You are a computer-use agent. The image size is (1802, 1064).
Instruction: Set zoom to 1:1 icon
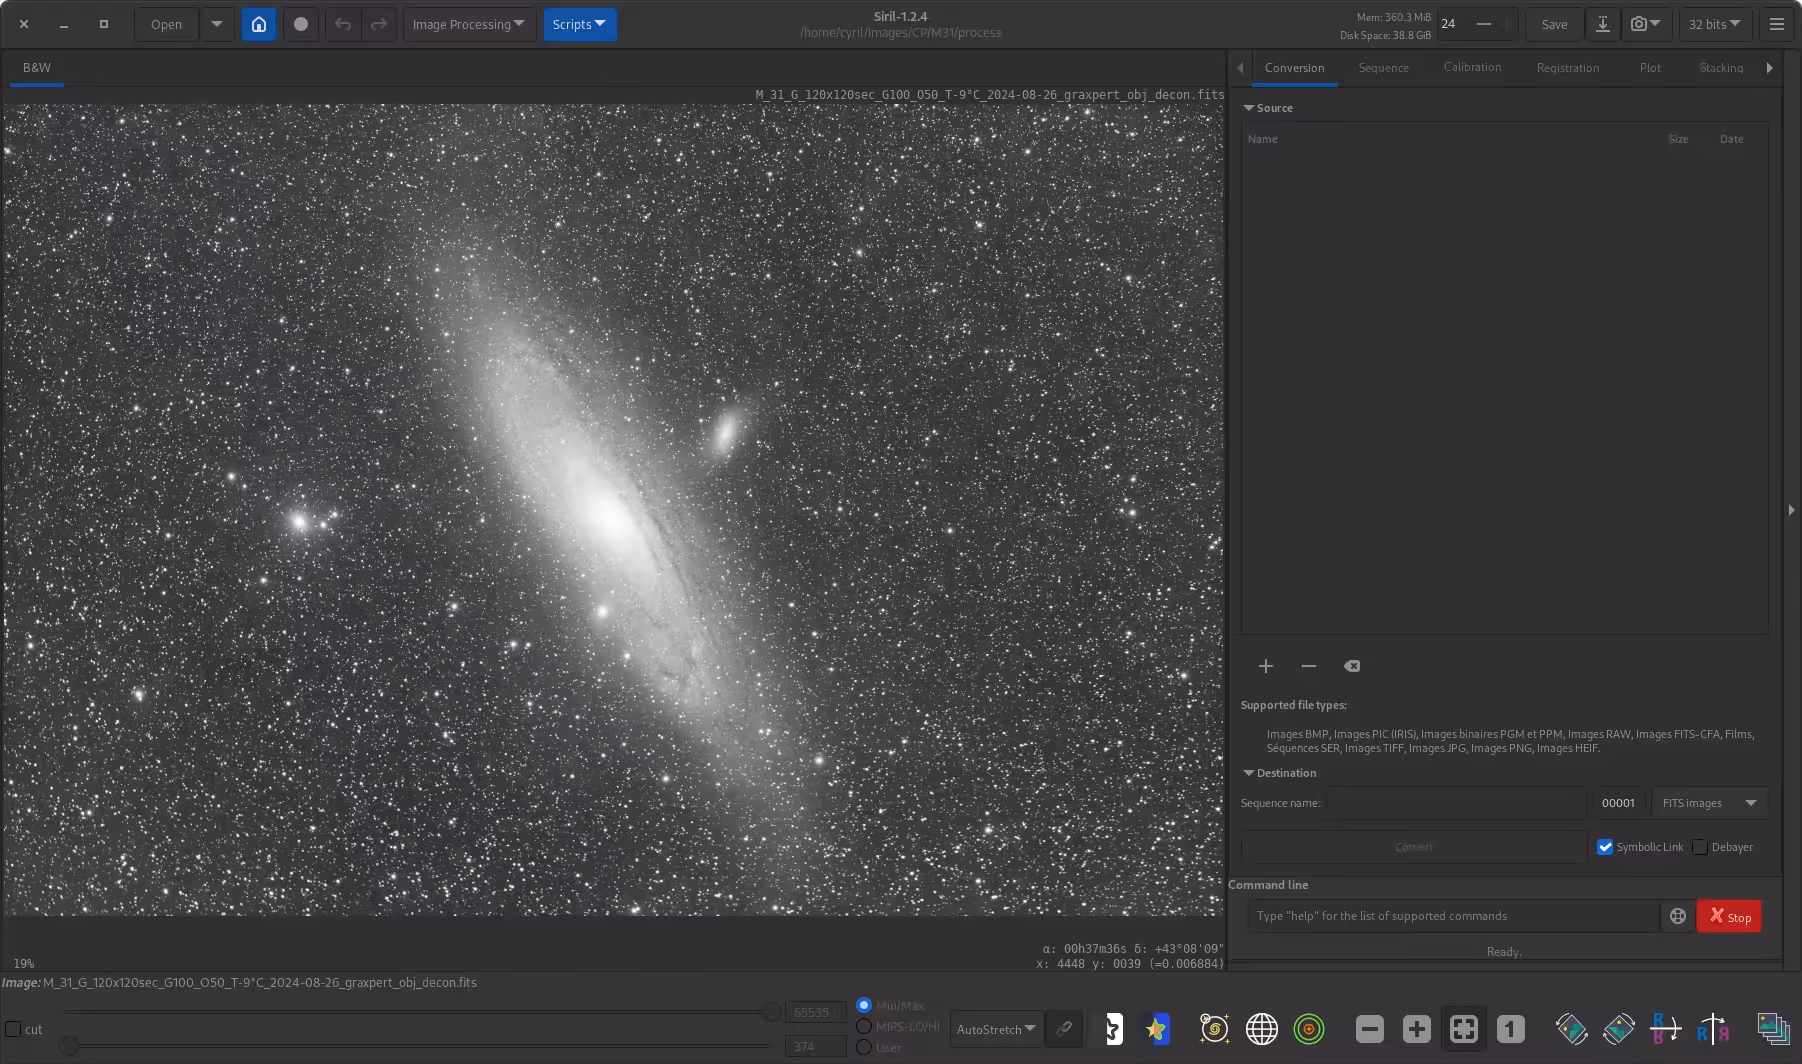(1511, 1028)
